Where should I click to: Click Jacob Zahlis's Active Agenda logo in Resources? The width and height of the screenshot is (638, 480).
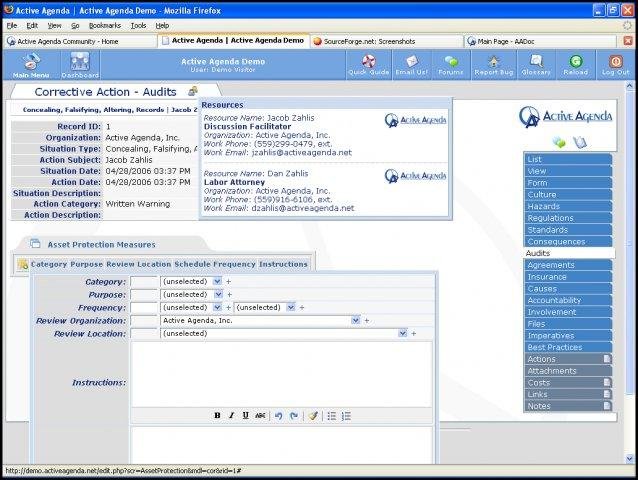(415, 120)
